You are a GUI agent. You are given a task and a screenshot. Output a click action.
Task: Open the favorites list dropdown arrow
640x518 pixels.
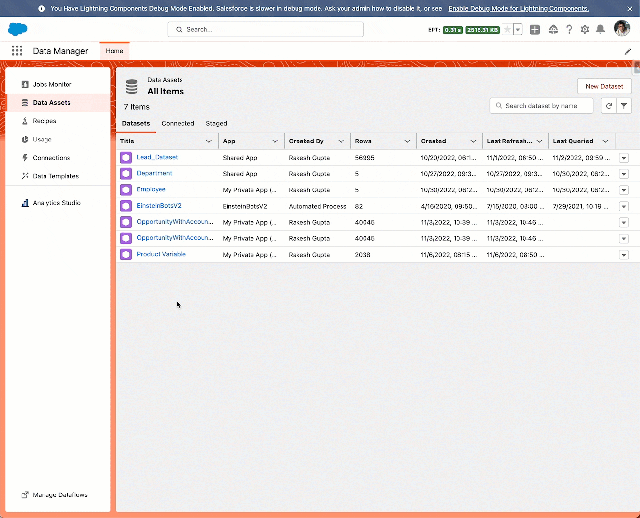(518, 30)
